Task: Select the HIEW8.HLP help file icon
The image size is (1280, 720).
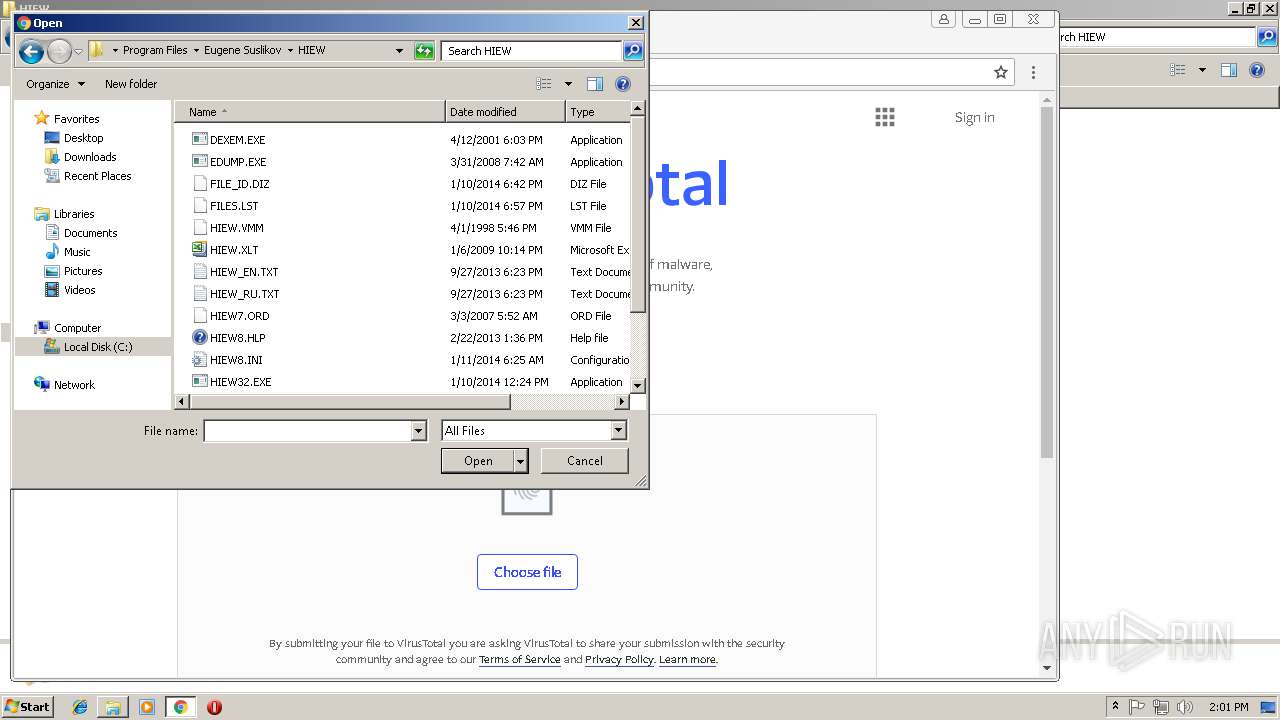Action: click(199, 338)
